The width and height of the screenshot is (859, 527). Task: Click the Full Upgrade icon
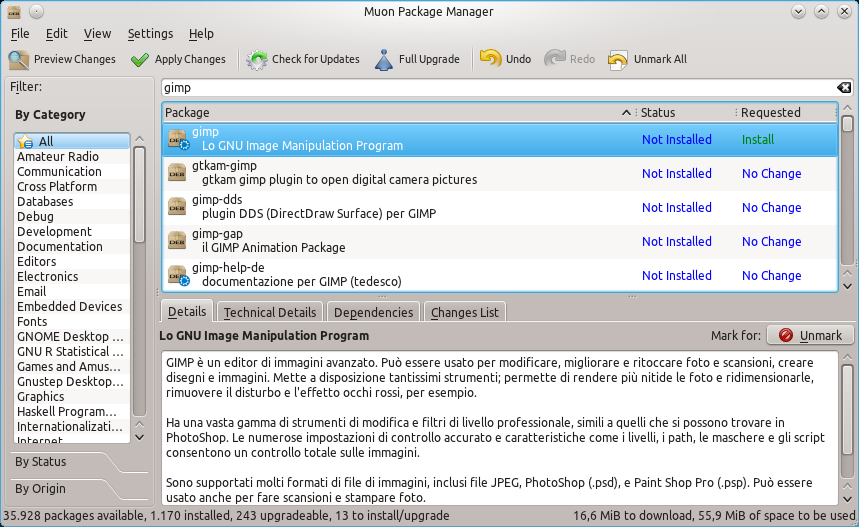click(x=384, y=60)
